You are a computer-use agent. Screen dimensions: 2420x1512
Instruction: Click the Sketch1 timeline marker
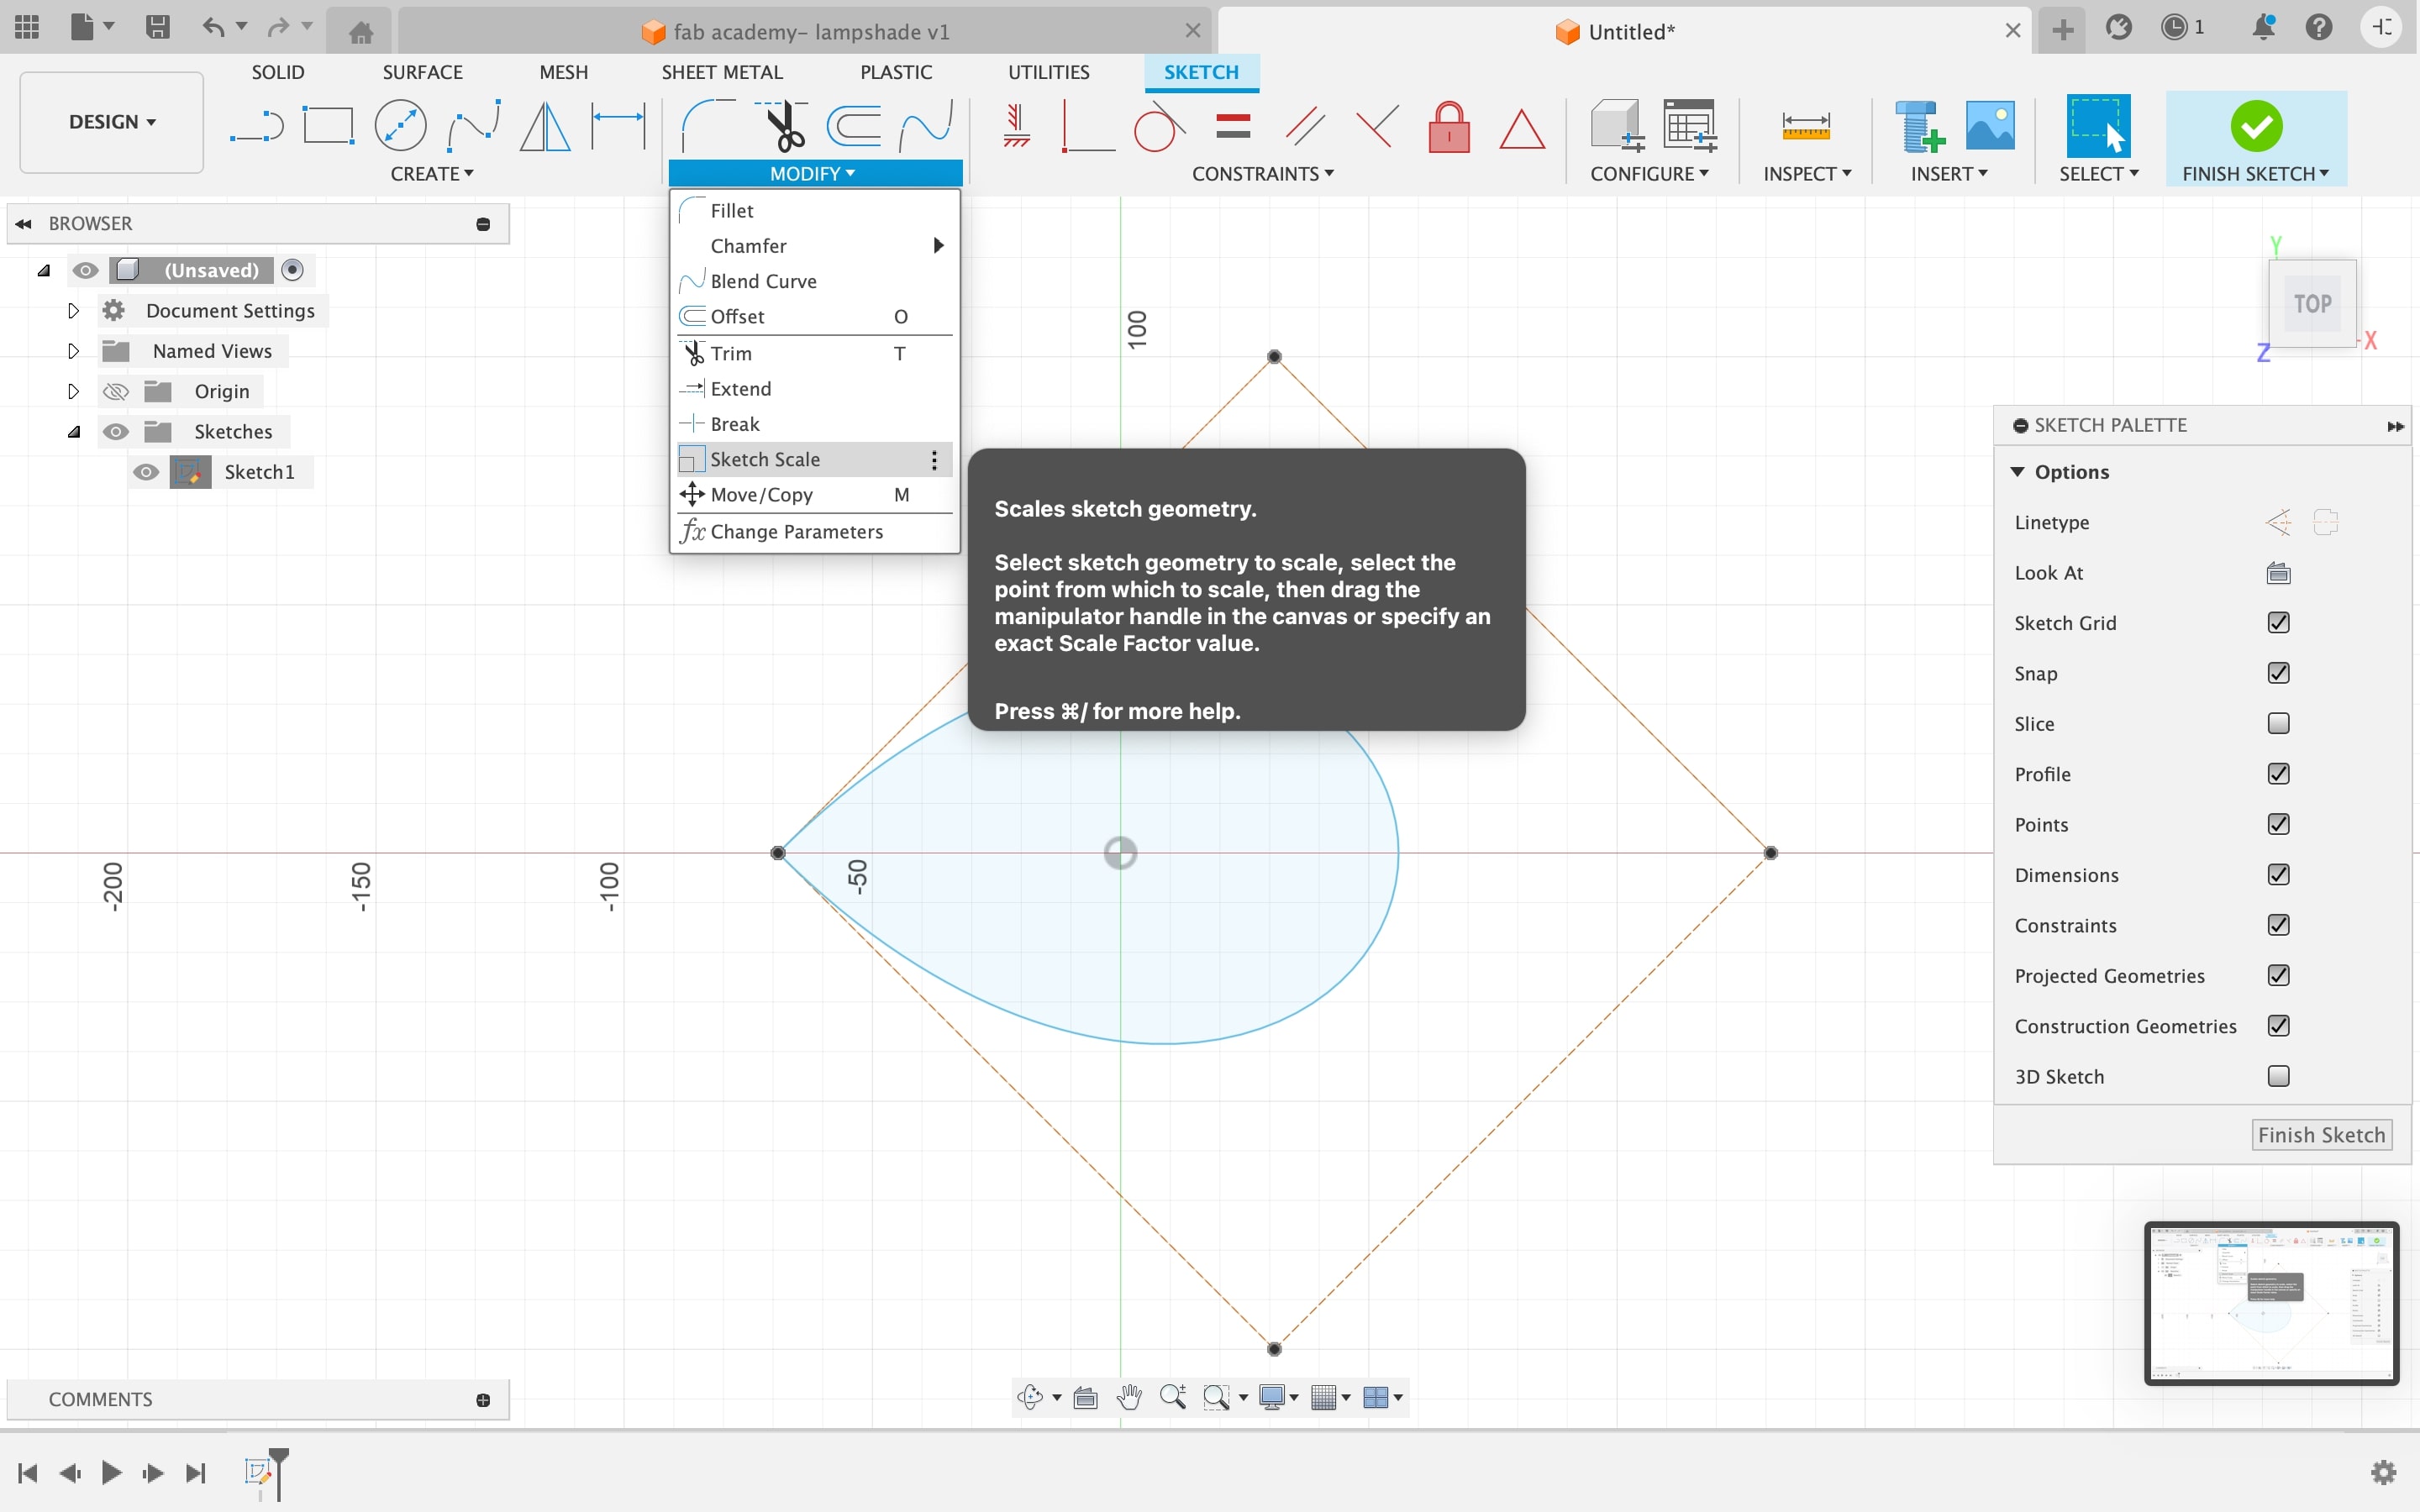coord(258,1471)
